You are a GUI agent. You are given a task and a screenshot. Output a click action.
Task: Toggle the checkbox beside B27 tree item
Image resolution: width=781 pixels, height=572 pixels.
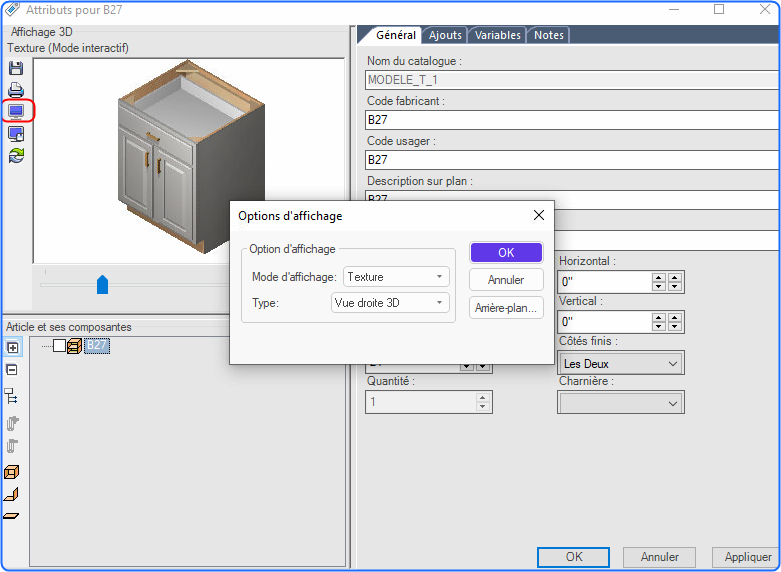pos(59,345)
